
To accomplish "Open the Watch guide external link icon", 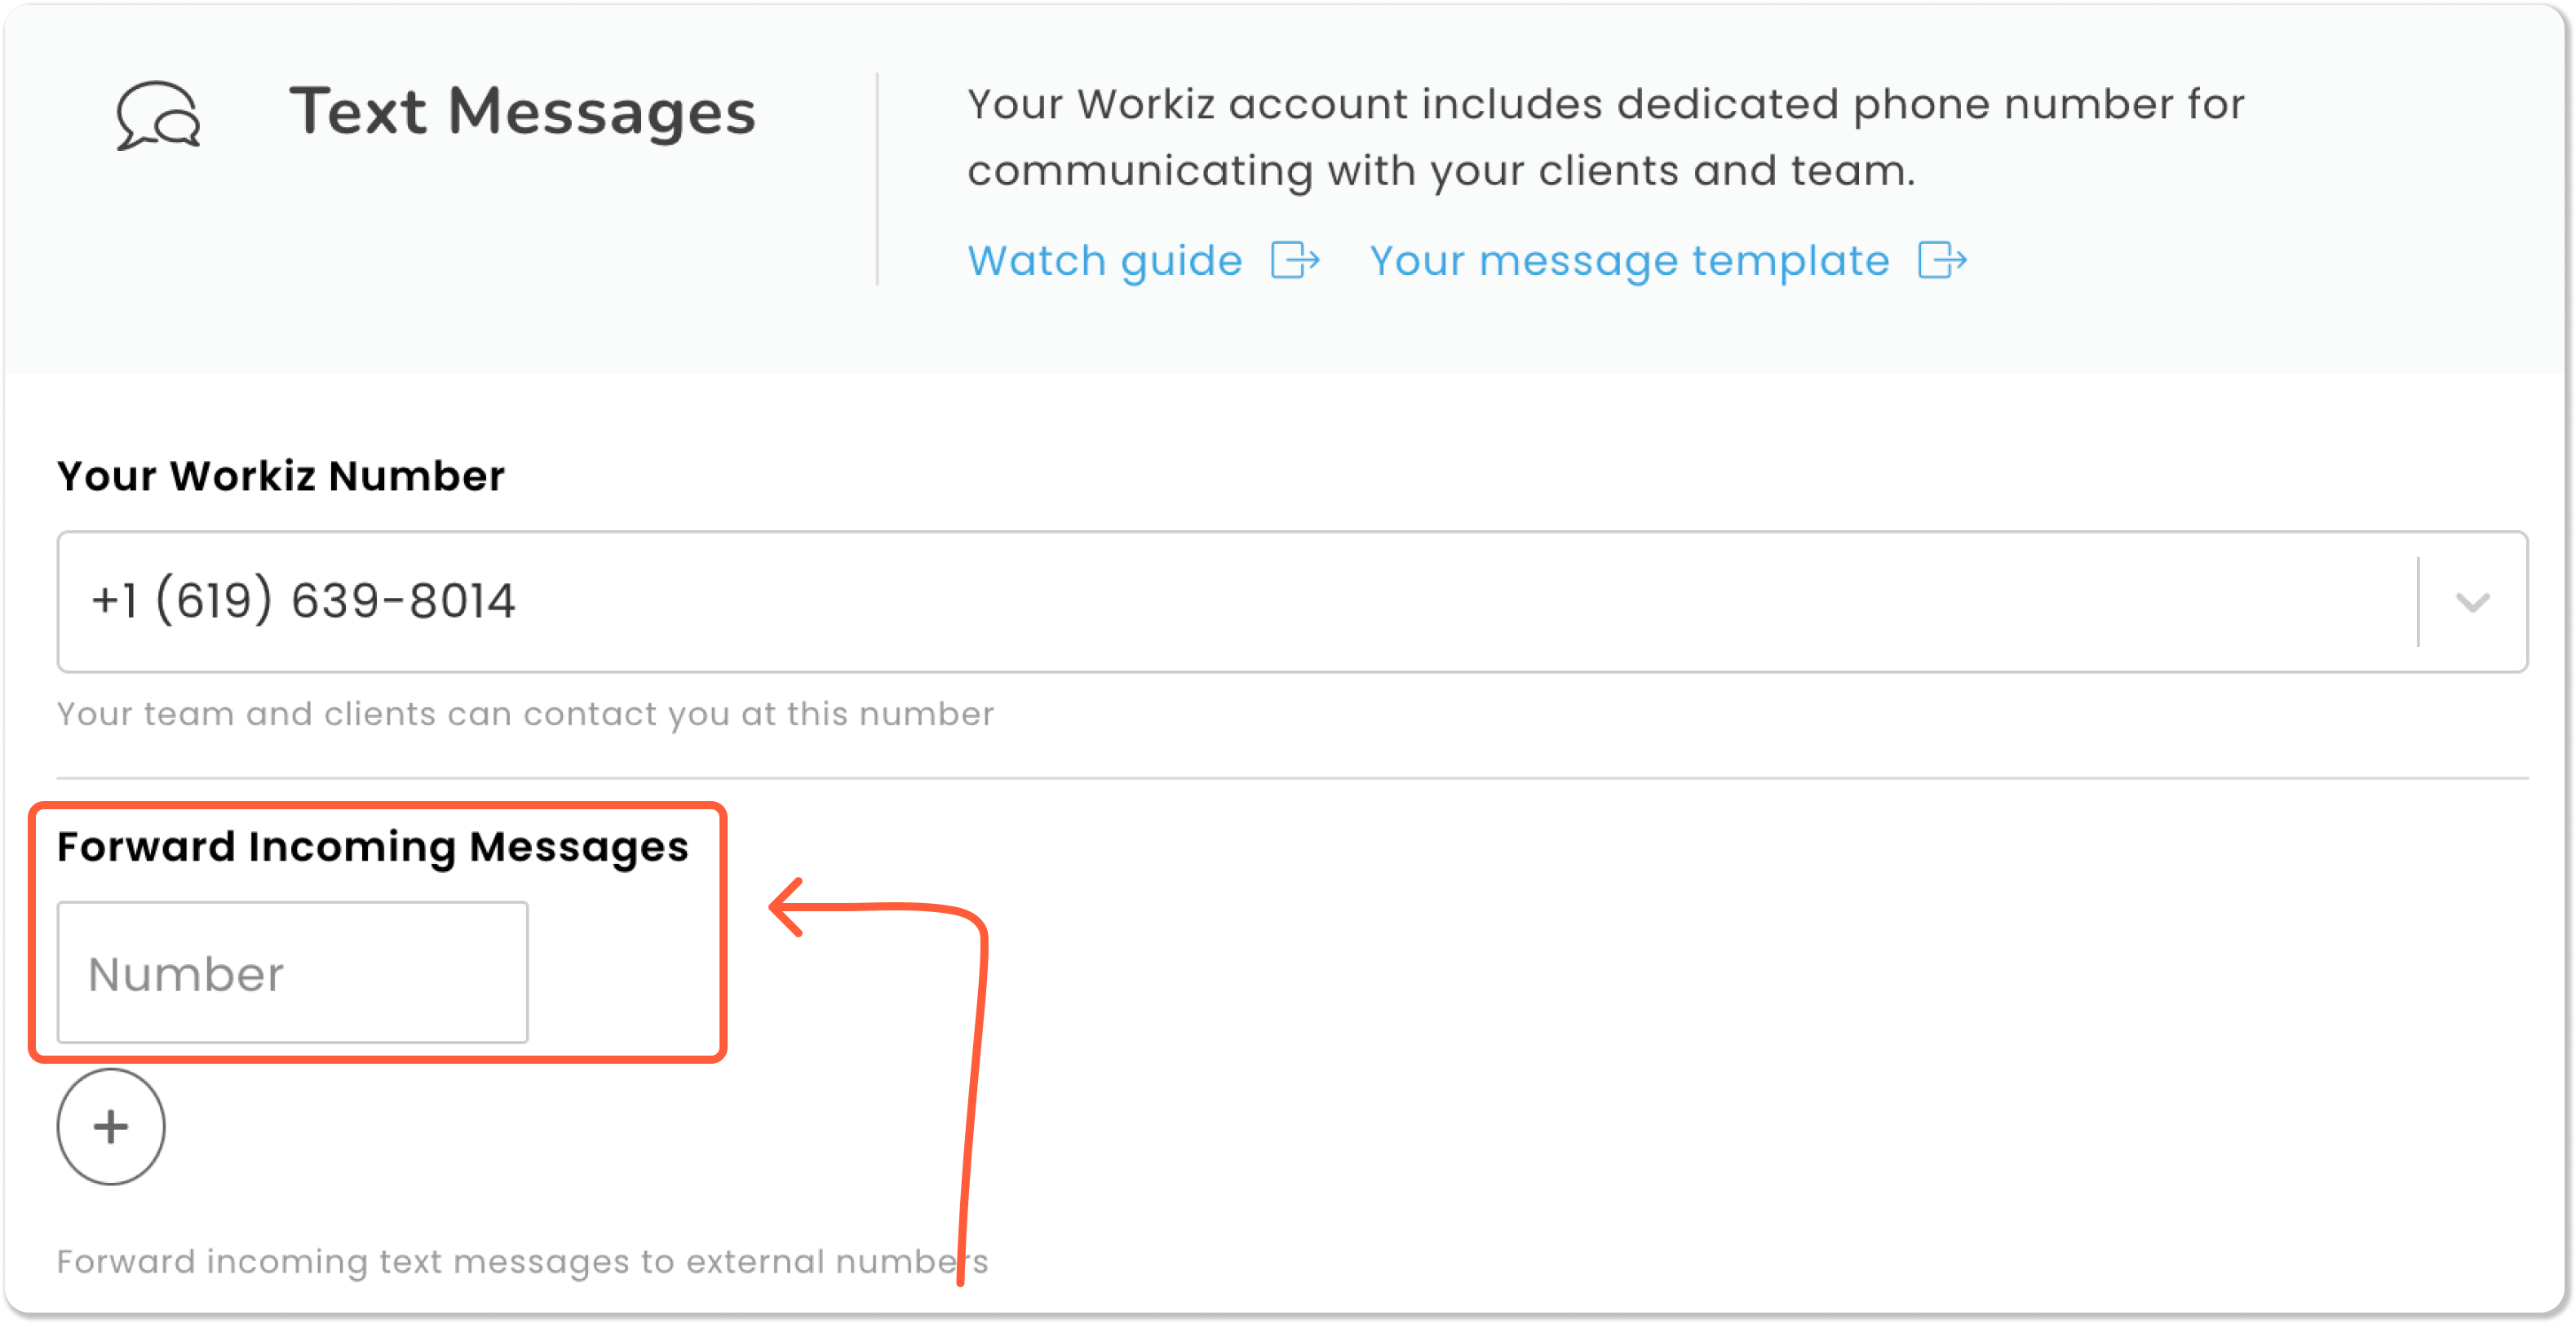I will click(x=1295, y=261).
